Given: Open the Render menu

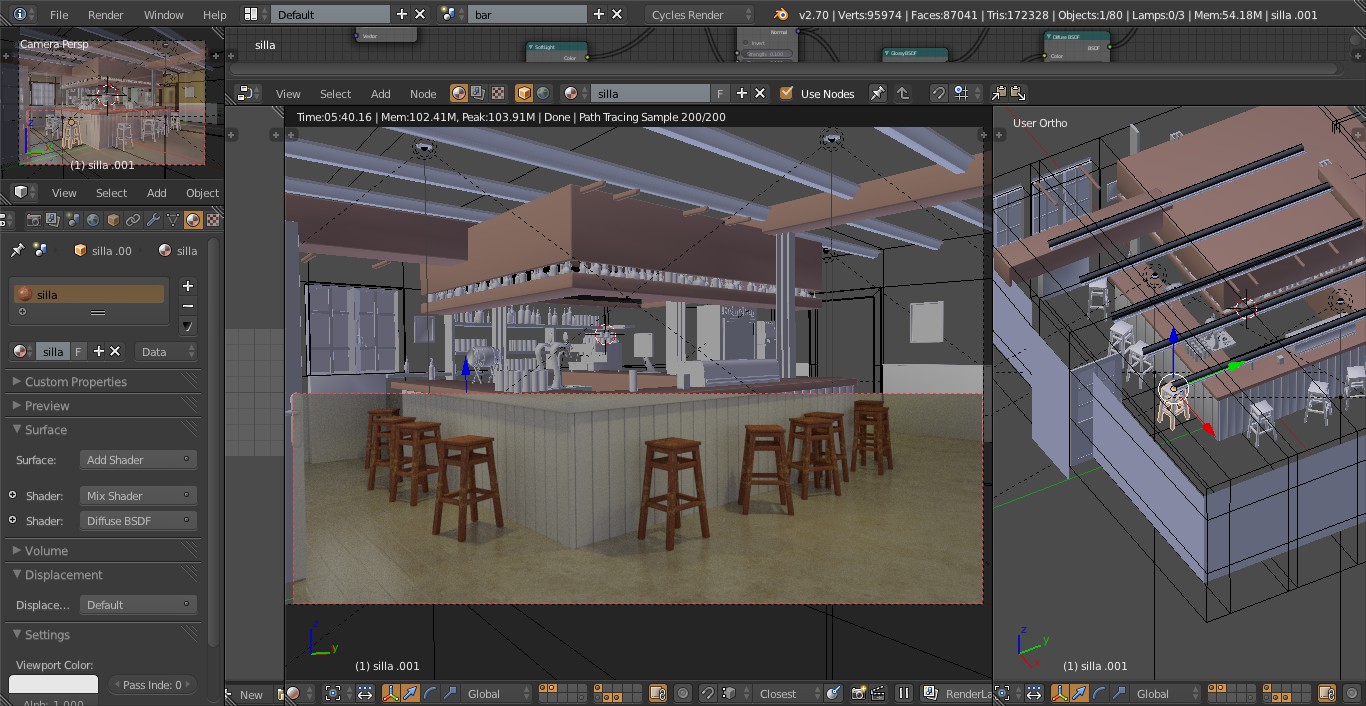Looking at the screenshot, I should click(x=106, y=15).
